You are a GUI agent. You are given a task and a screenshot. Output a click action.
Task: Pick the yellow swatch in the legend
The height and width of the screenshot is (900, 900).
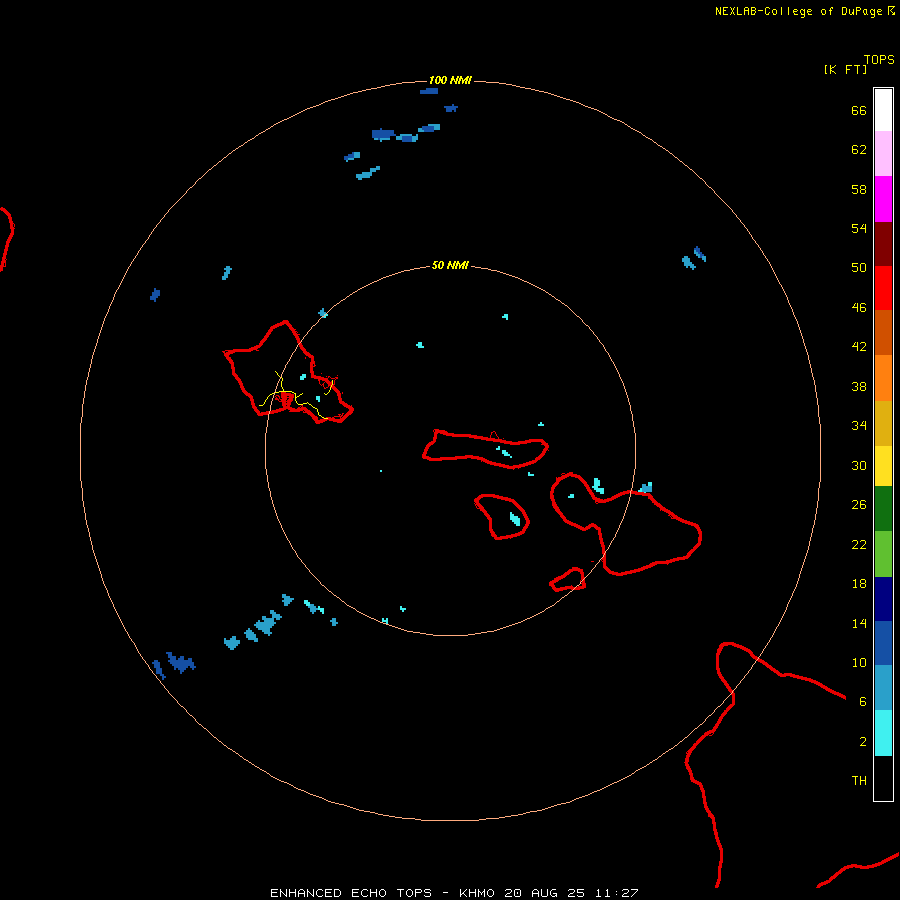[883, 466]
